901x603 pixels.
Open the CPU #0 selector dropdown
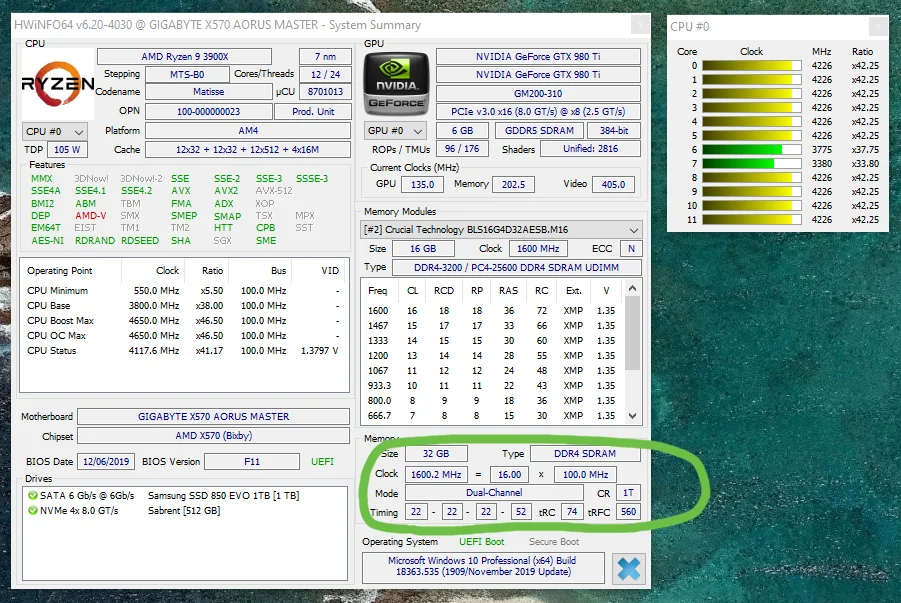[55, 132]
